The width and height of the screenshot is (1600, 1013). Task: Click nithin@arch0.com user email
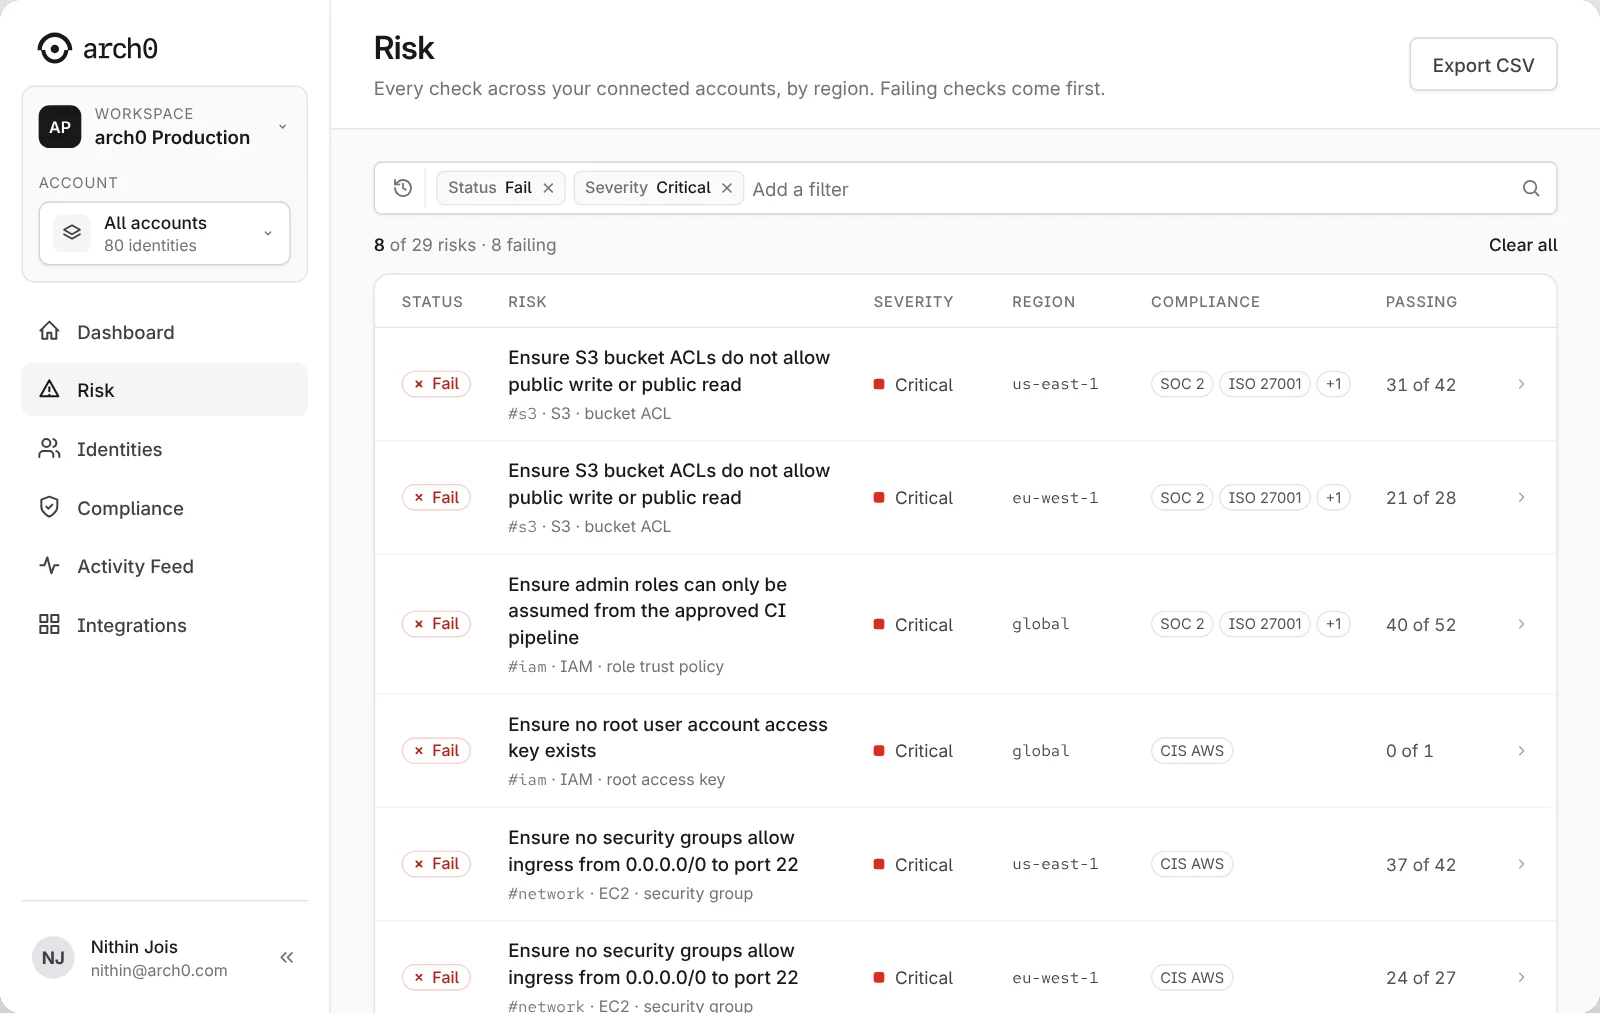[x=159, y=971]
